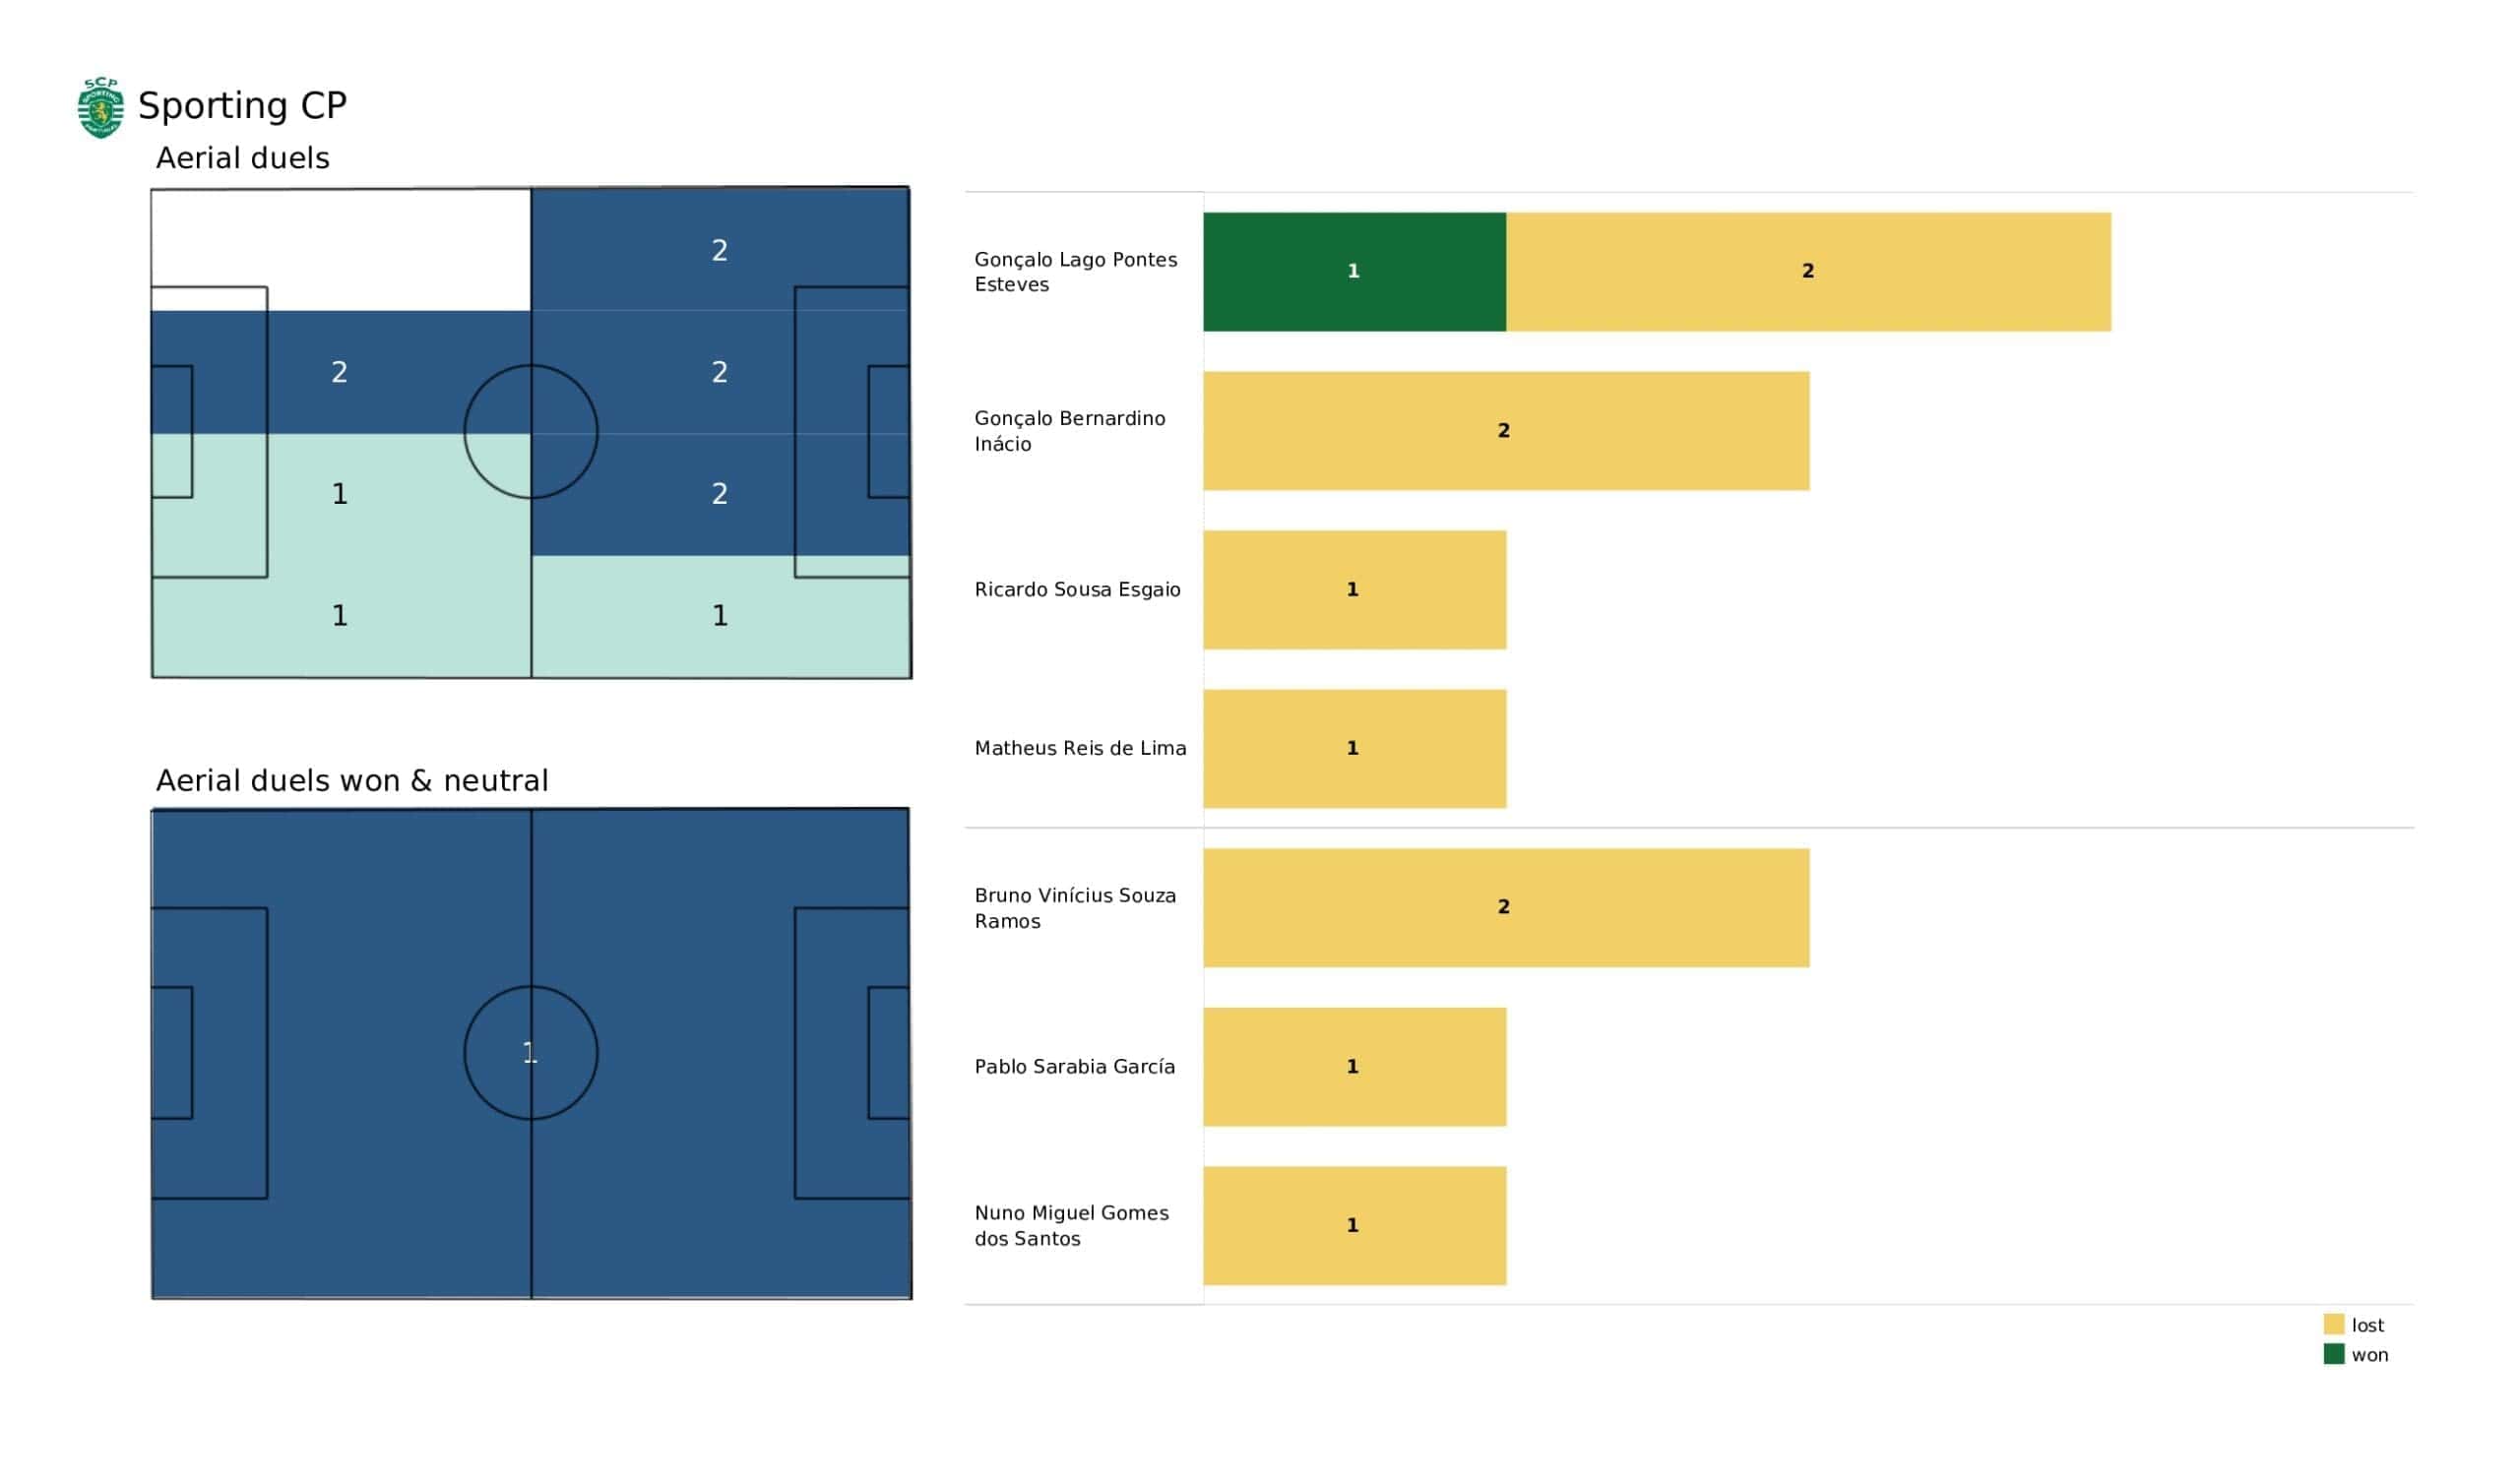Select Pablo Sarabia García's lost bar
This screenshot has height=1480, width=2520.
pyautogui.click(x=1354, y=1066)
